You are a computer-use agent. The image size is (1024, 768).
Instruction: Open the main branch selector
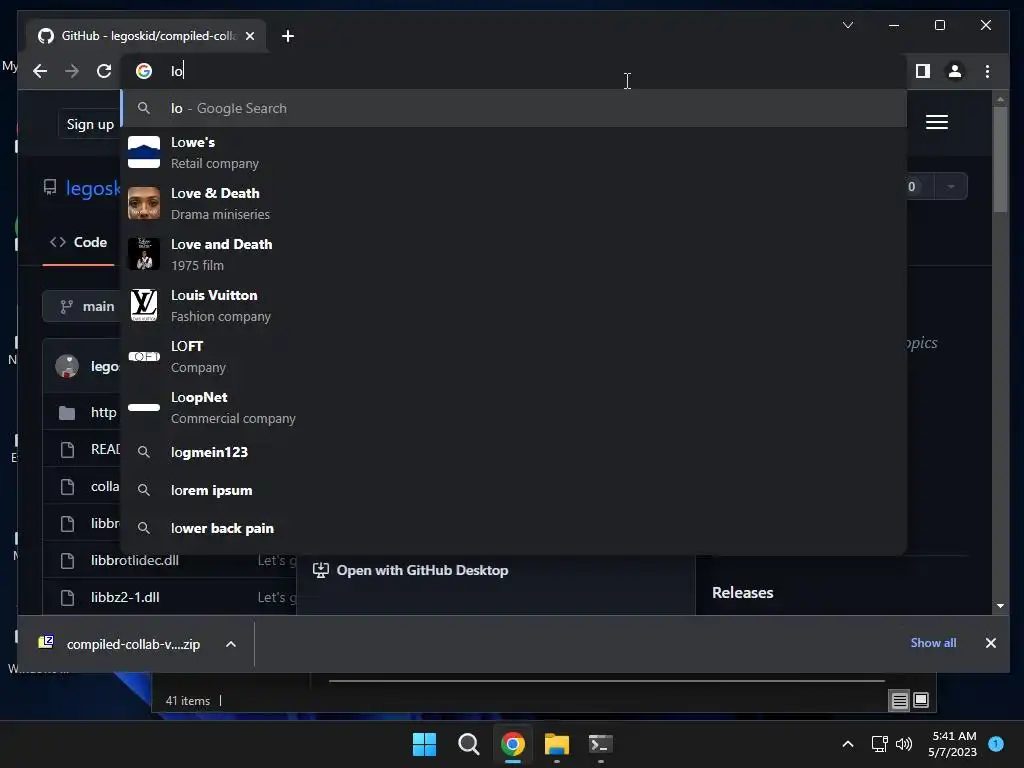(82, 306)
